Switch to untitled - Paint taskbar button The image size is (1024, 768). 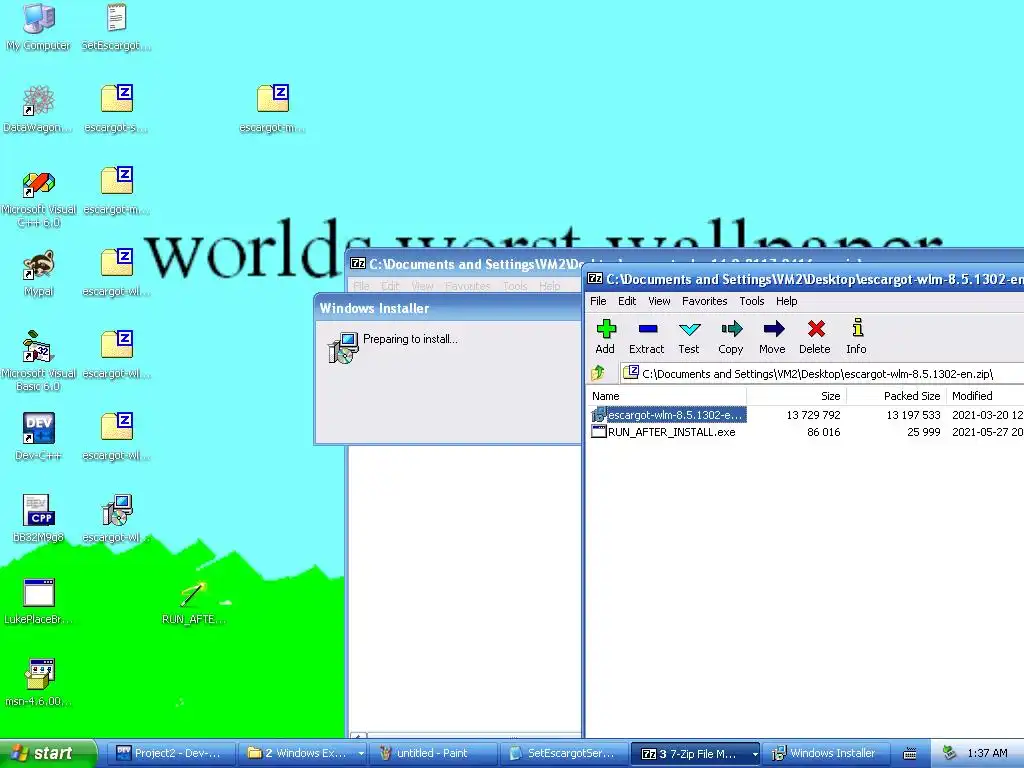pos(432,753)
